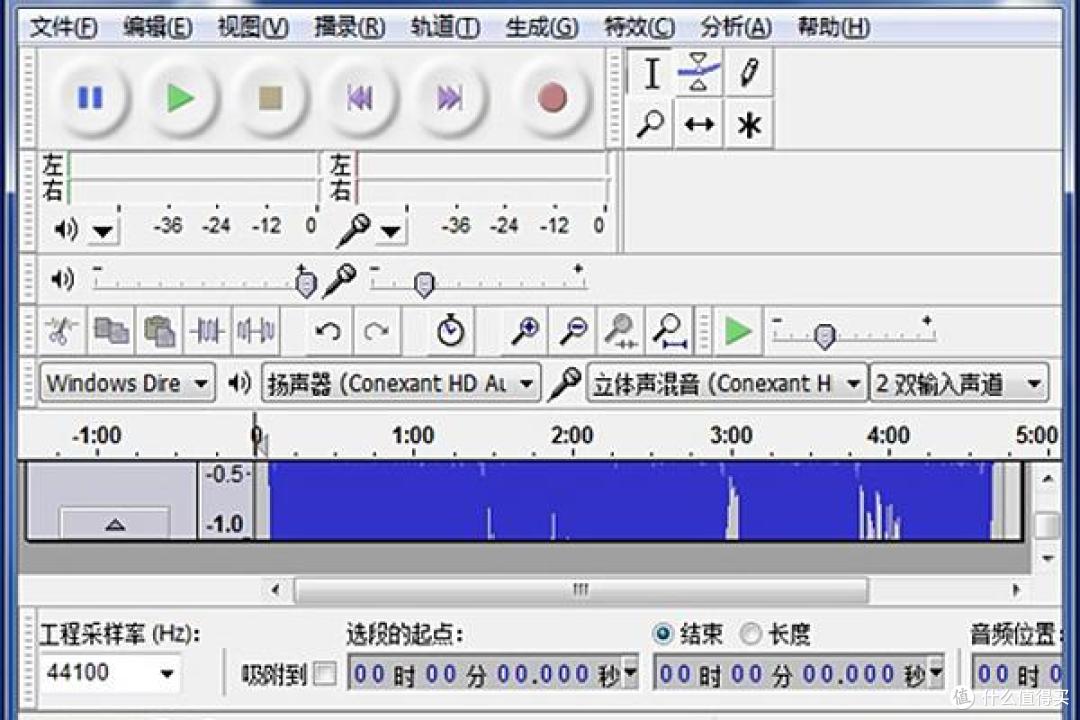Redo the last undone action
Viewport: 1080px width, 720px height.
[x=377, y=331]
